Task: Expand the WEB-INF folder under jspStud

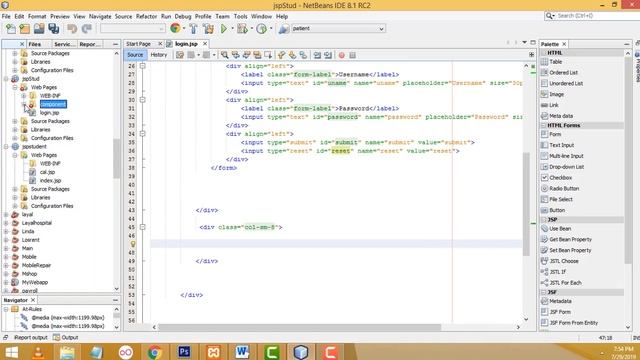Action: coord(23,96)
